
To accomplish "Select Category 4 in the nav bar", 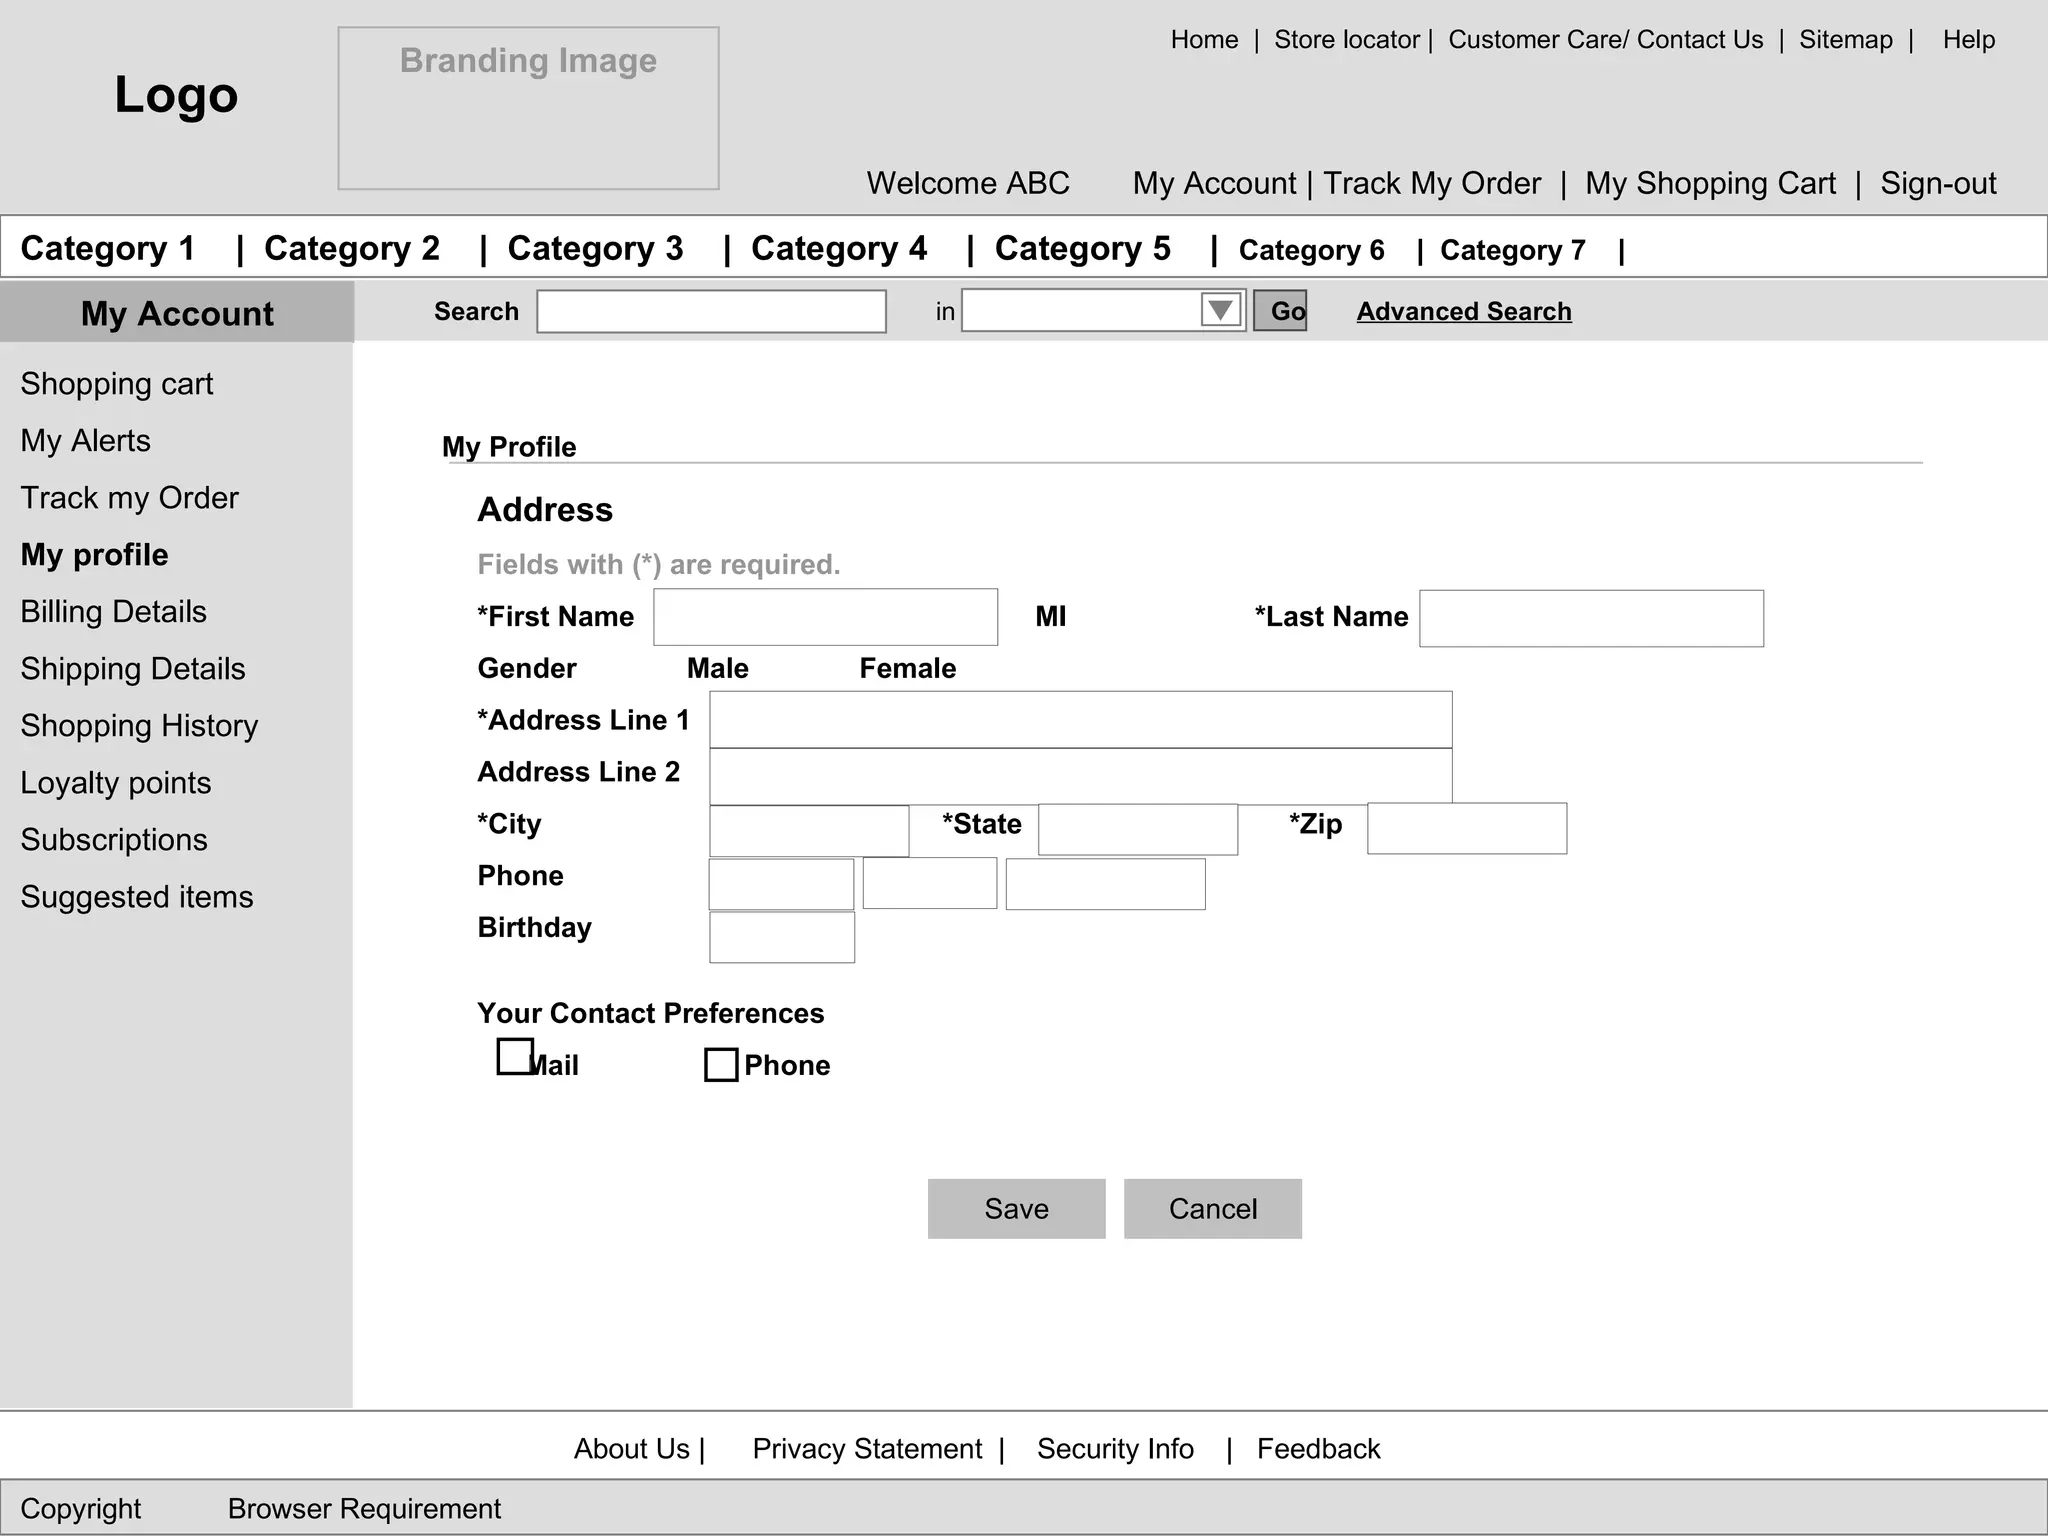I will point(839,248).
